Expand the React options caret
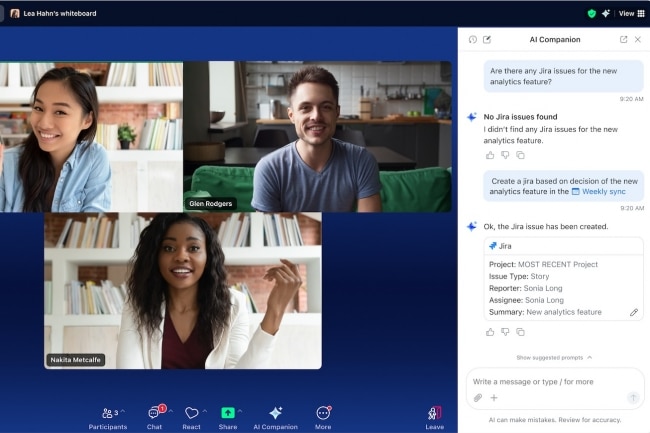 pyautogui.click(x=204, y=411)
